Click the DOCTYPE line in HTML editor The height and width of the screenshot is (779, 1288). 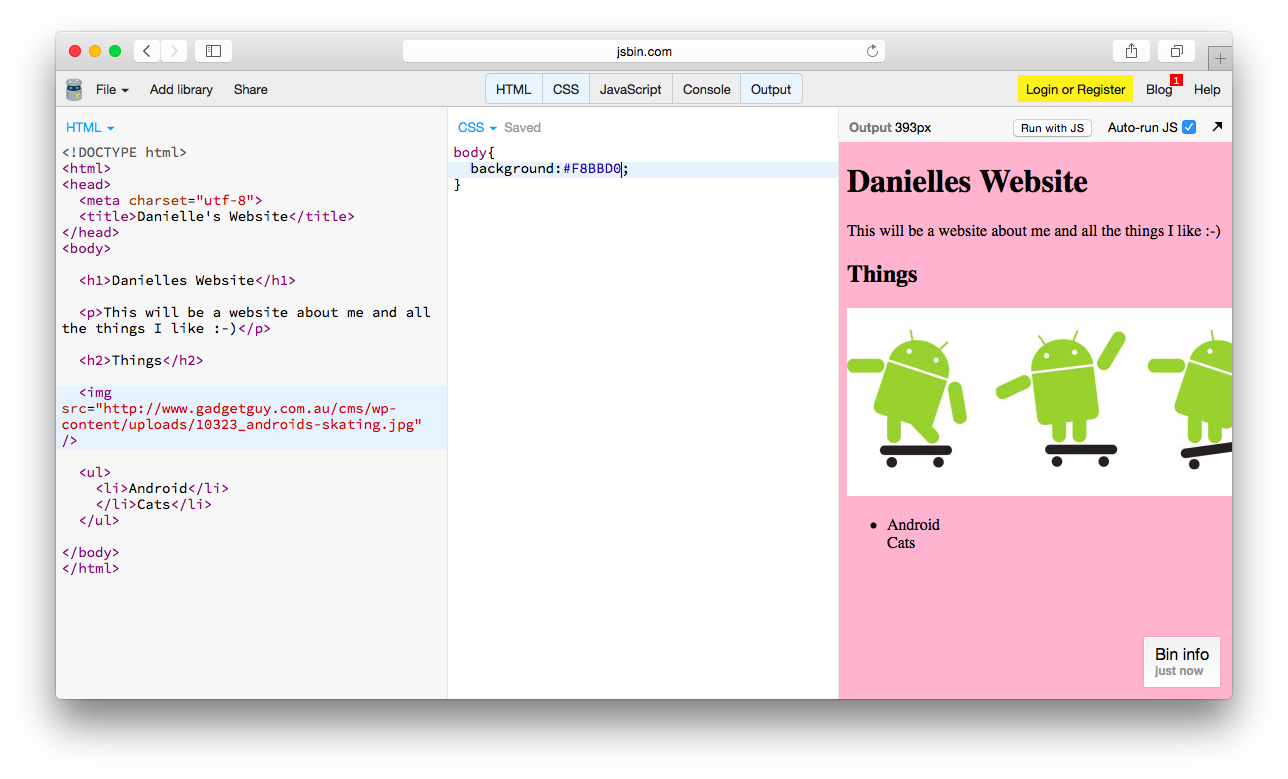pos(124,152)
